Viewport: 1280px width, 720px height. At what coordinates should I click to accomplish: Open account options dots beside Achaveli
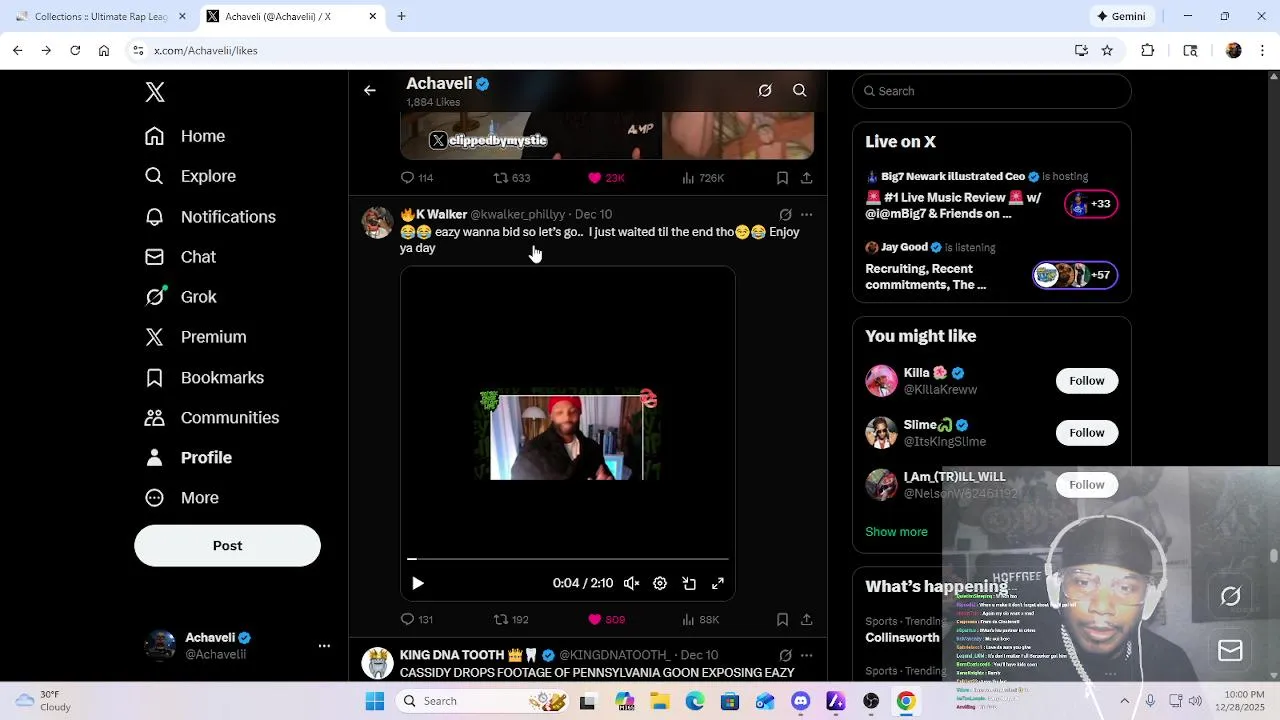click(324, 646)
